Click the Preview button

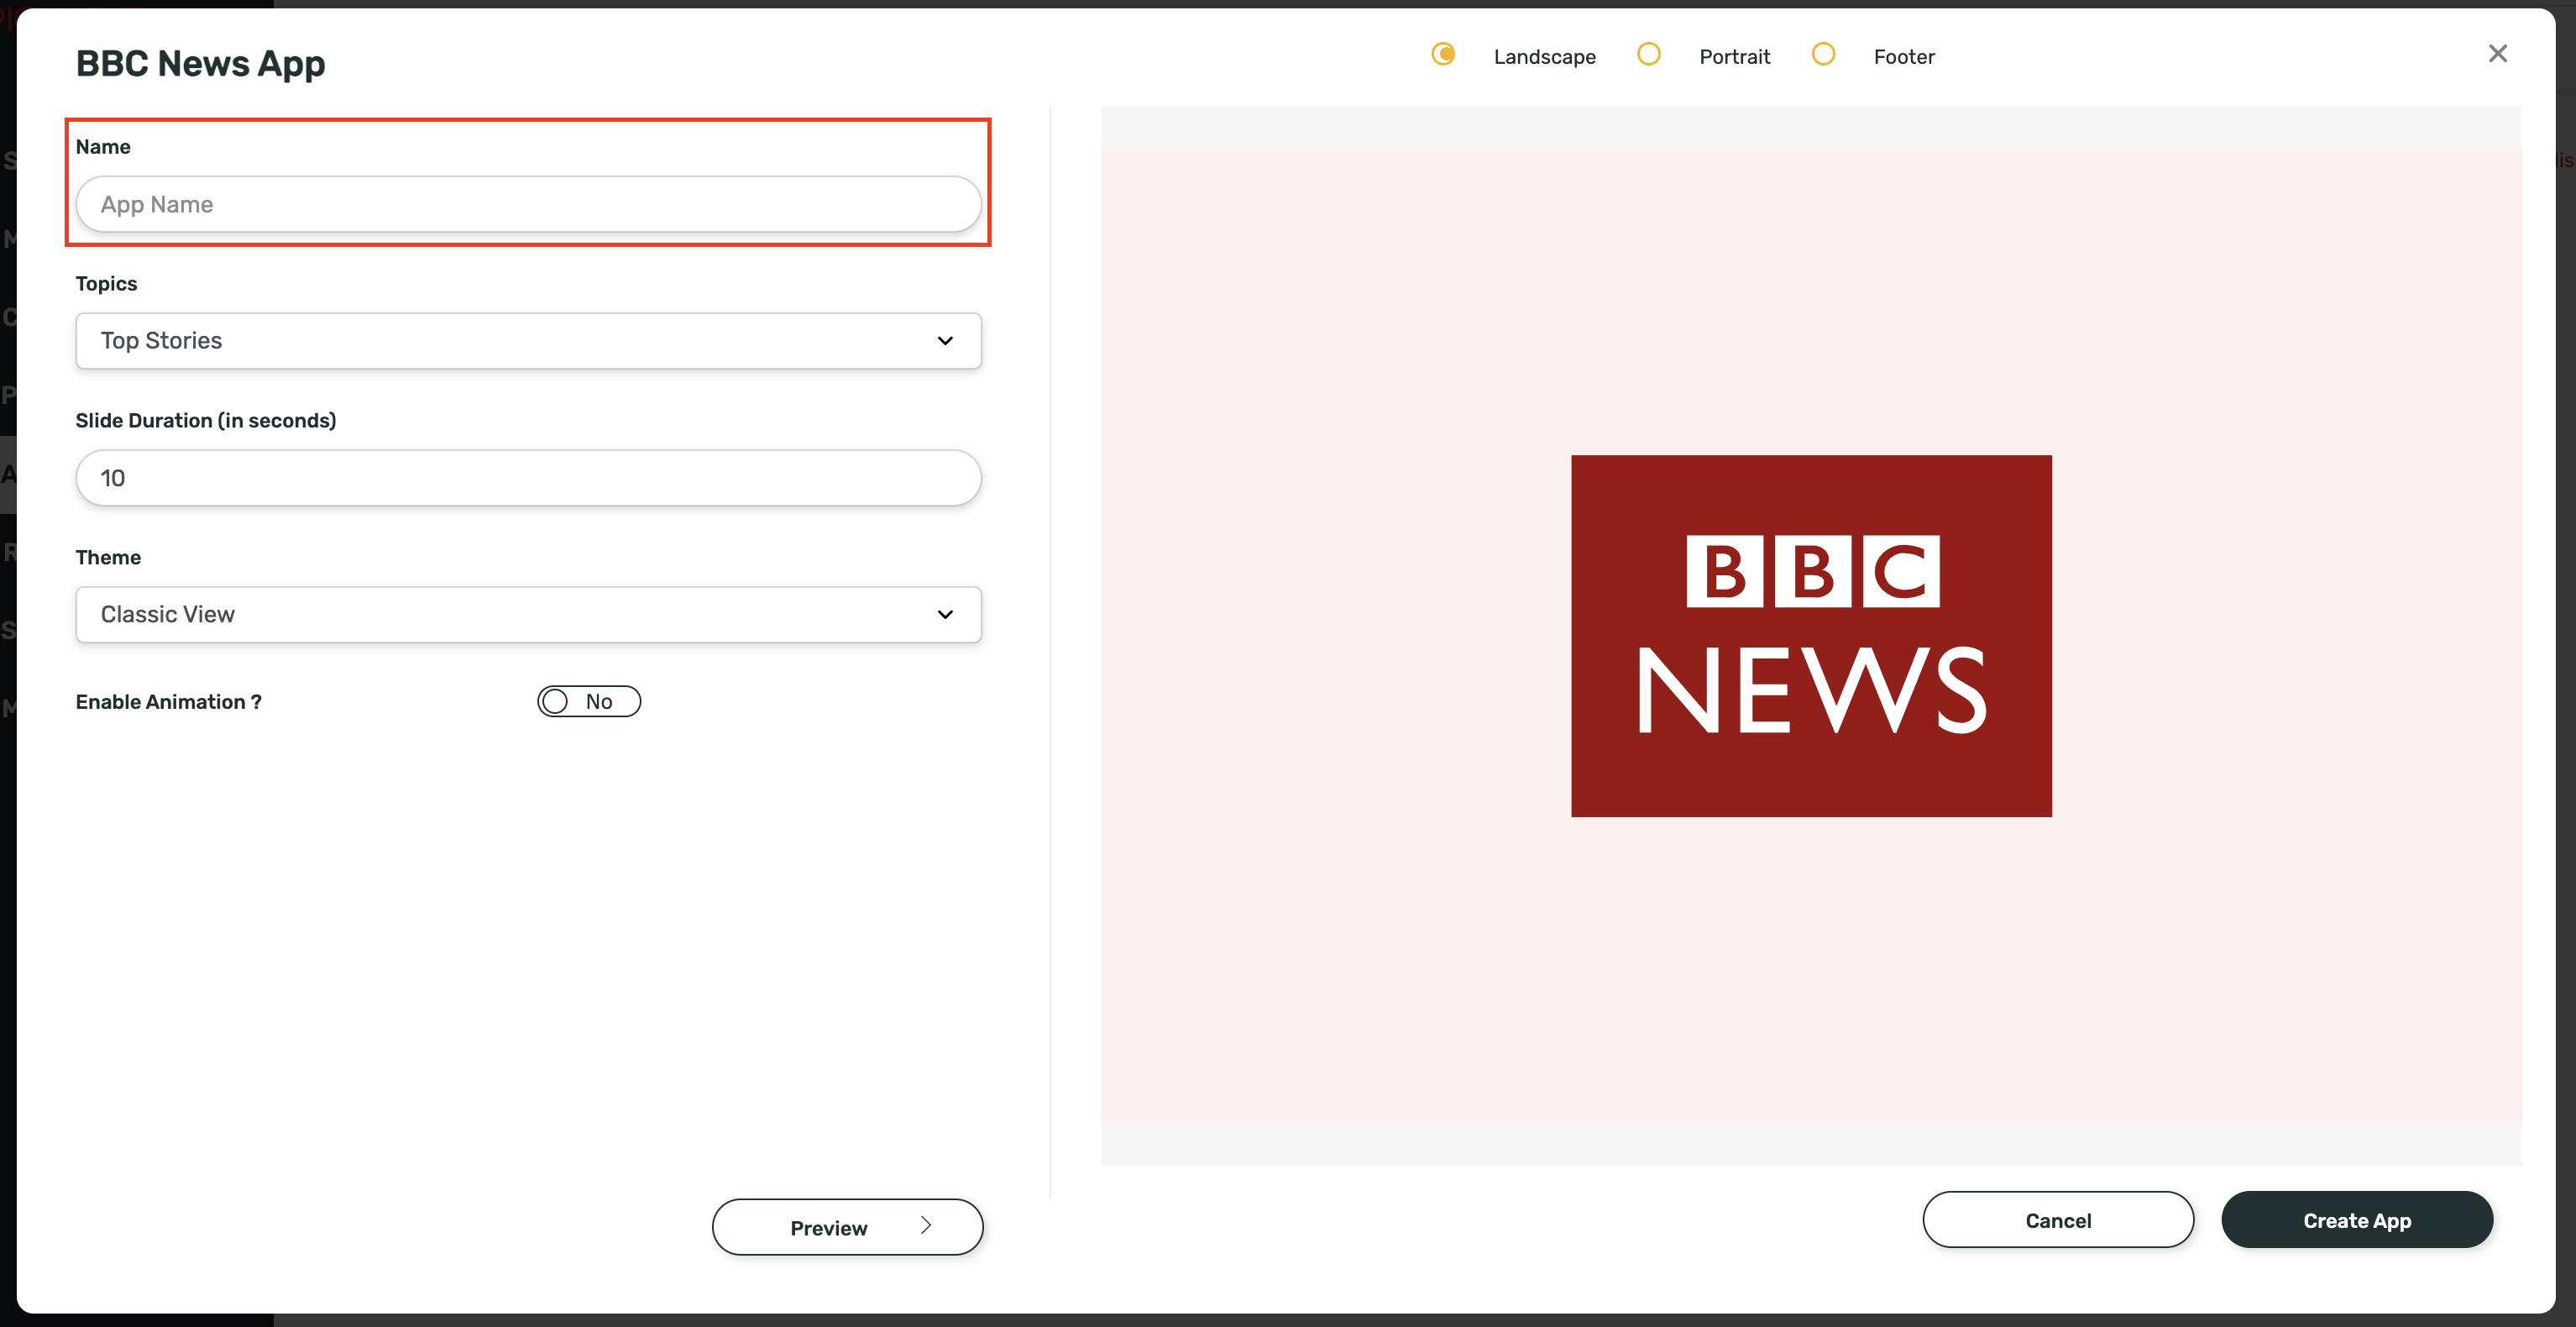[847, 1227]
